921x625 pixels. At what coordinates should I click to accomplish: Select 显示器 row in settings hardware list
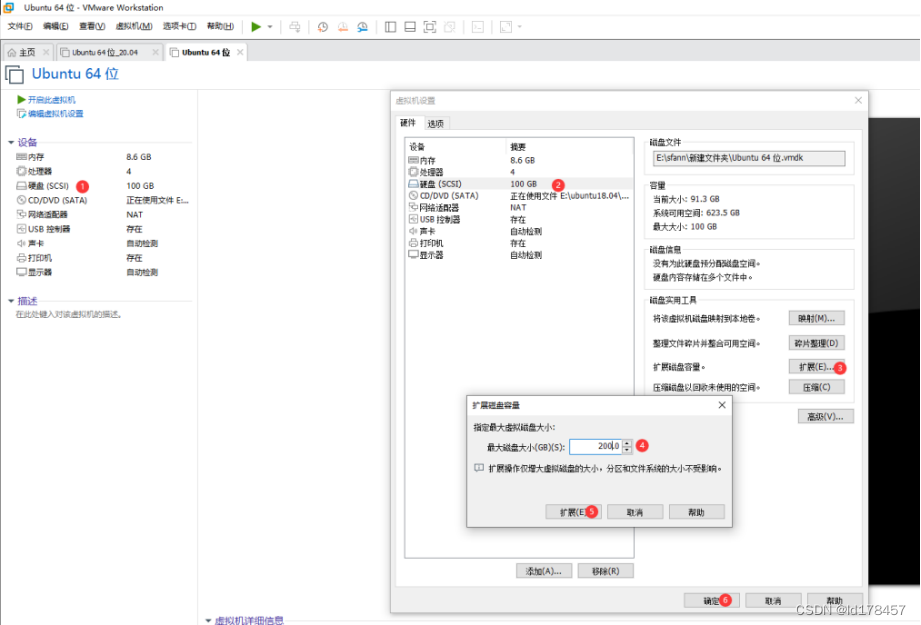(x=519, y=255)
